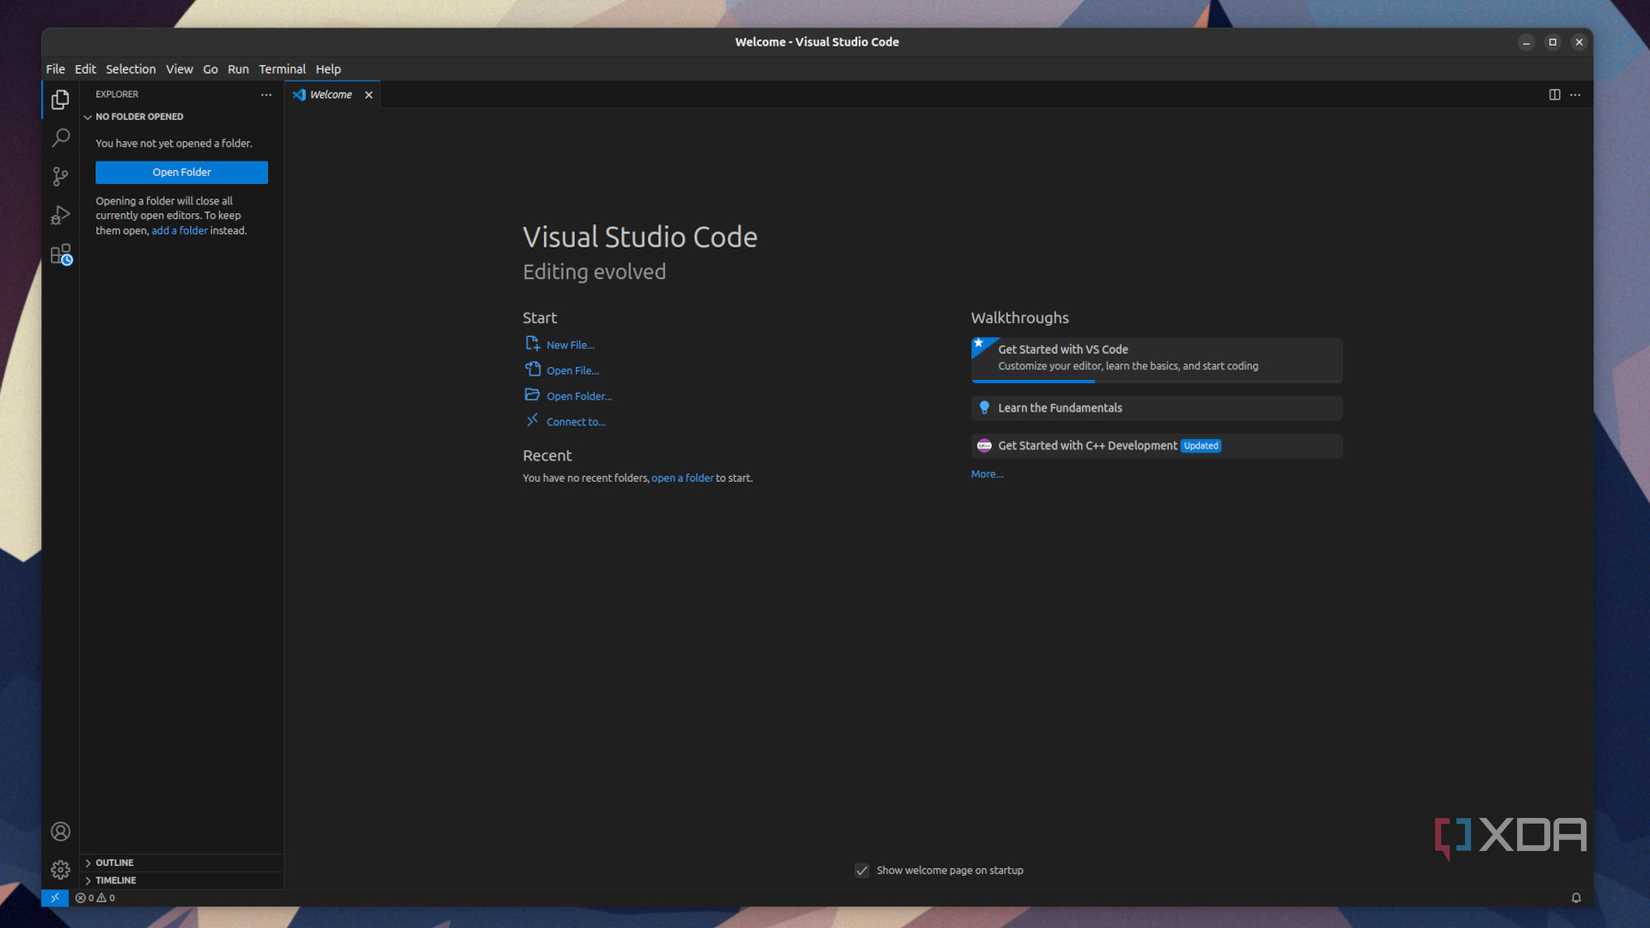This screenshot has height=928, width=1650.
Task: Click the Connect to link
Action: pos(574,421)
